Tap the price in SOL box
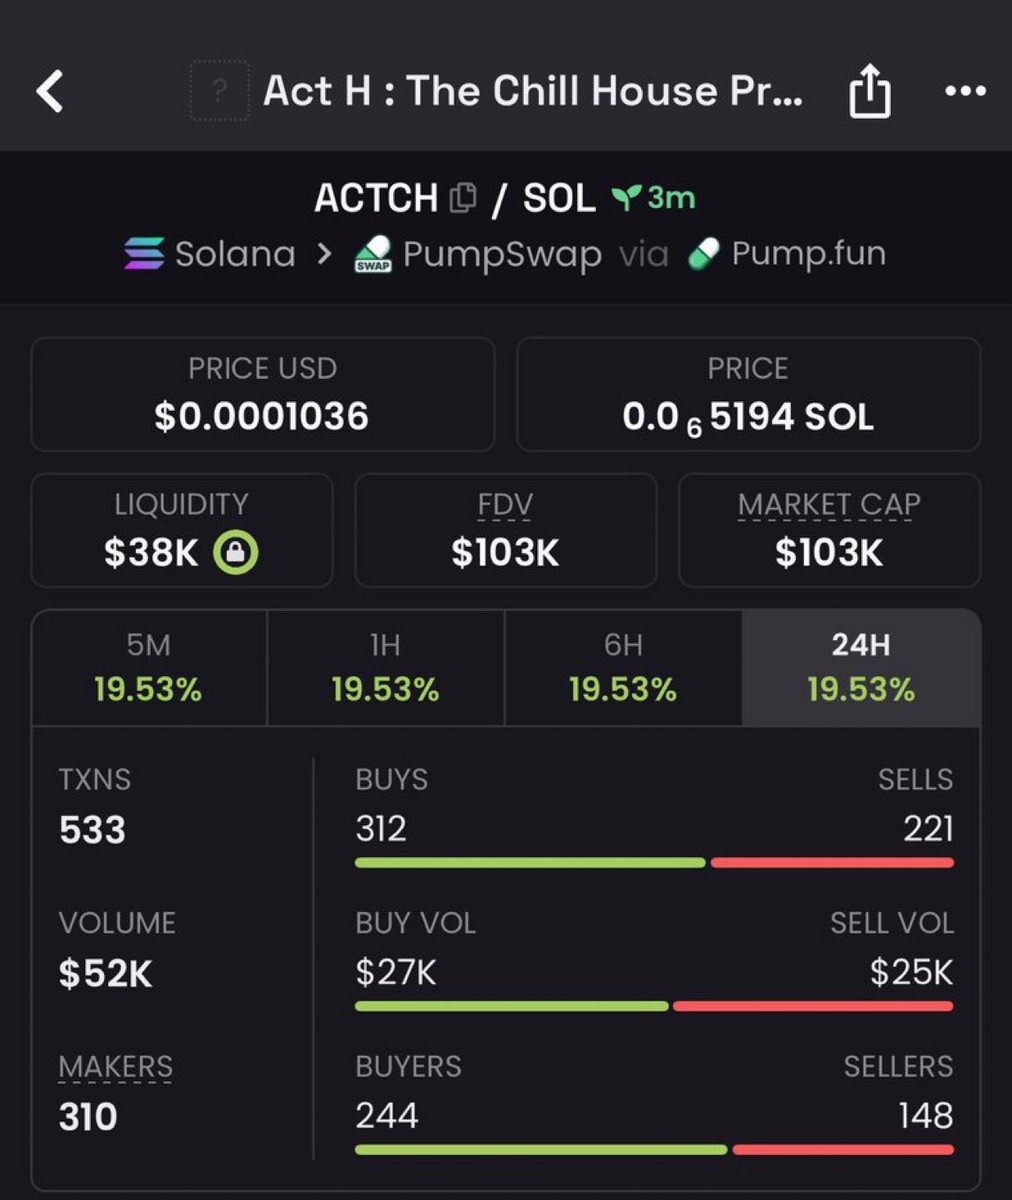Screen dimensions: 1012x1200 [748, 394]
